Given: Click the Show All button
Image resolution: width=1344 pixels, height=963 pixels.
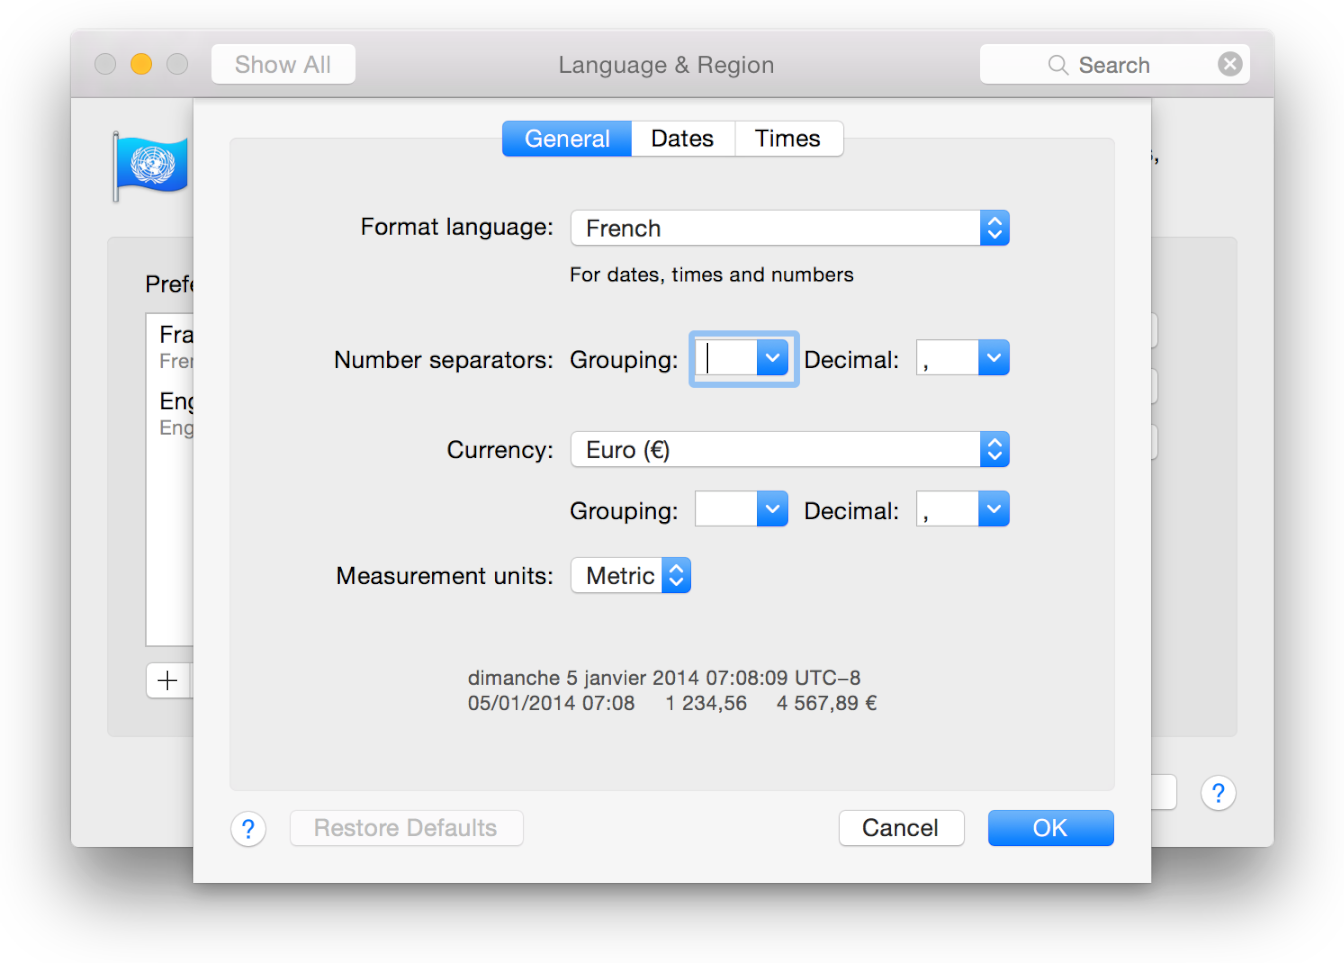Looking at the screenshot, I should point(283,63).
